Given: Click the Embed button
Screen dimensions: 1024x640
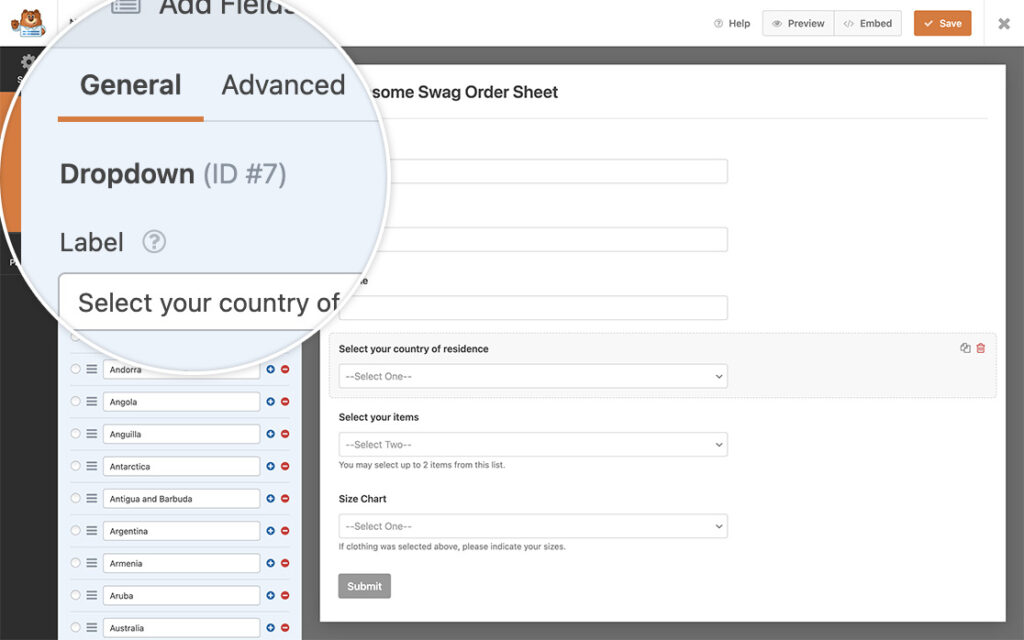Looking at the screenshot, I should [x=867, y=23].
